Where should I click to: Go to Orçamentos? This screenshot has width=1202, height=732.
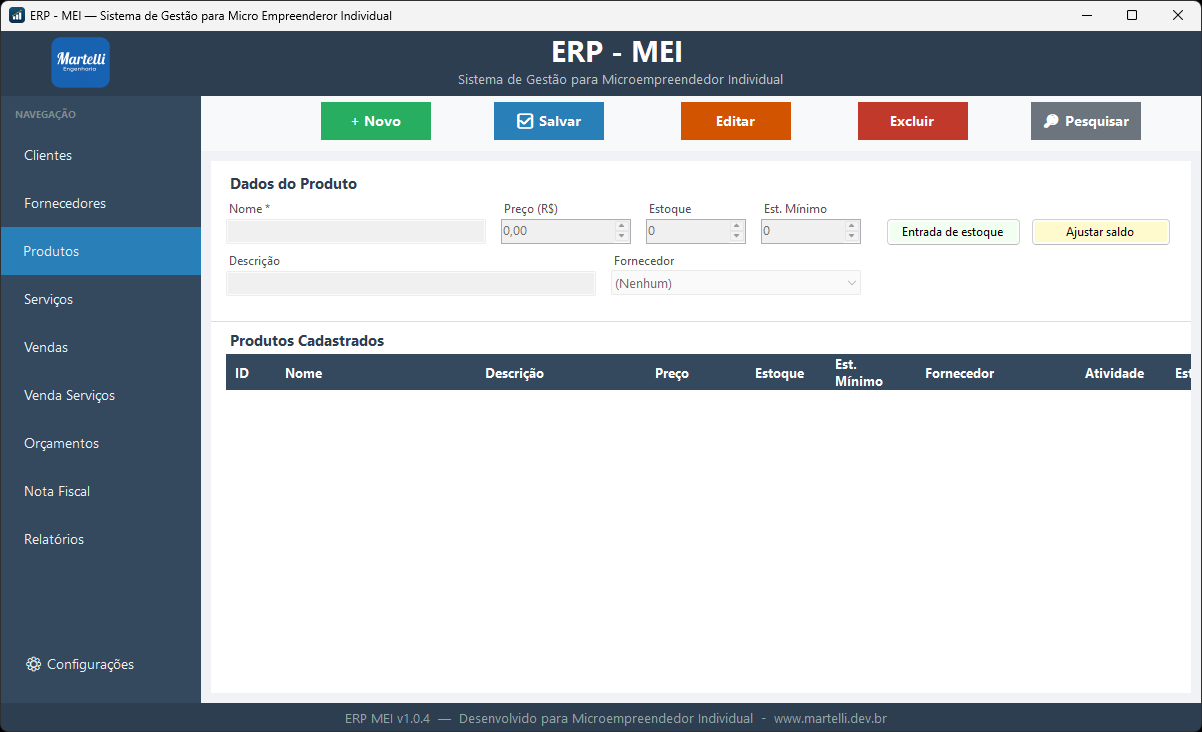(x=101, y=443)
